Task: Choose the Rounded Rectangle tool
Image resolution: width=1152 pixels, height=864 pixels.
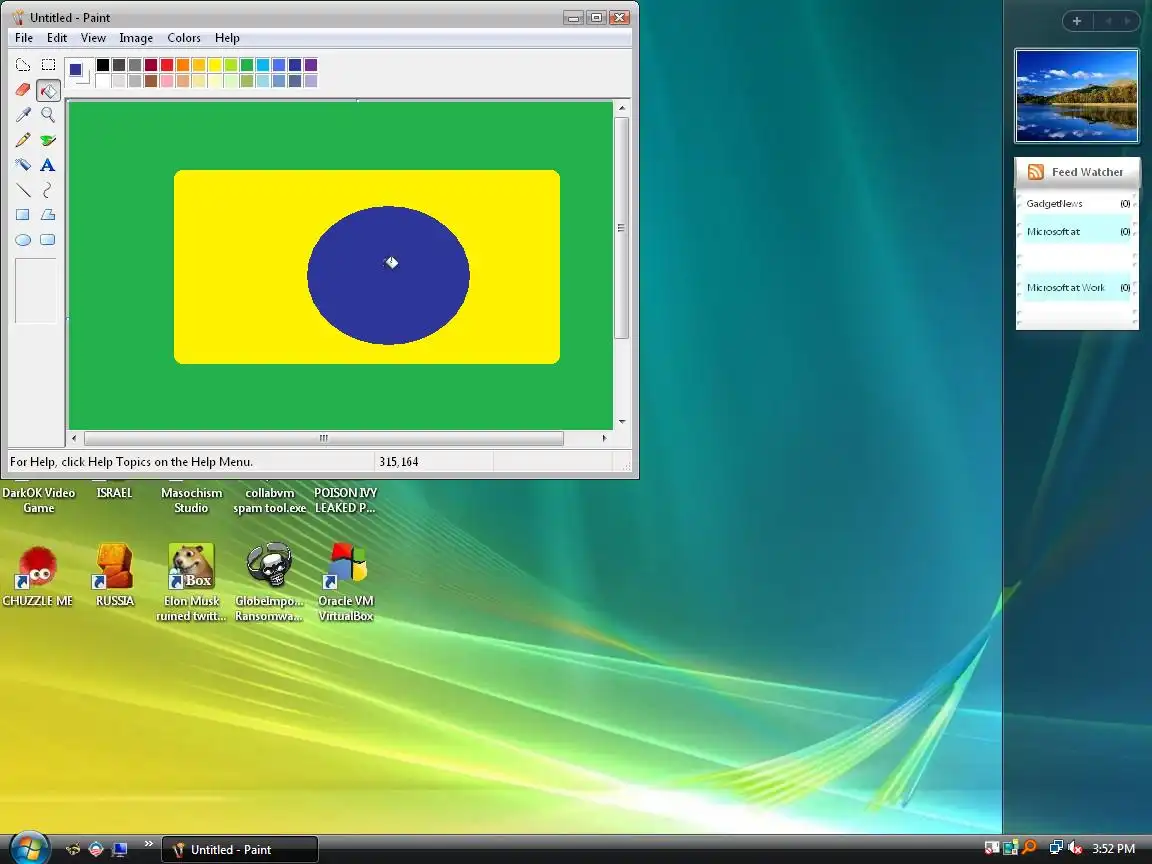Action: [x=48, y=240]
